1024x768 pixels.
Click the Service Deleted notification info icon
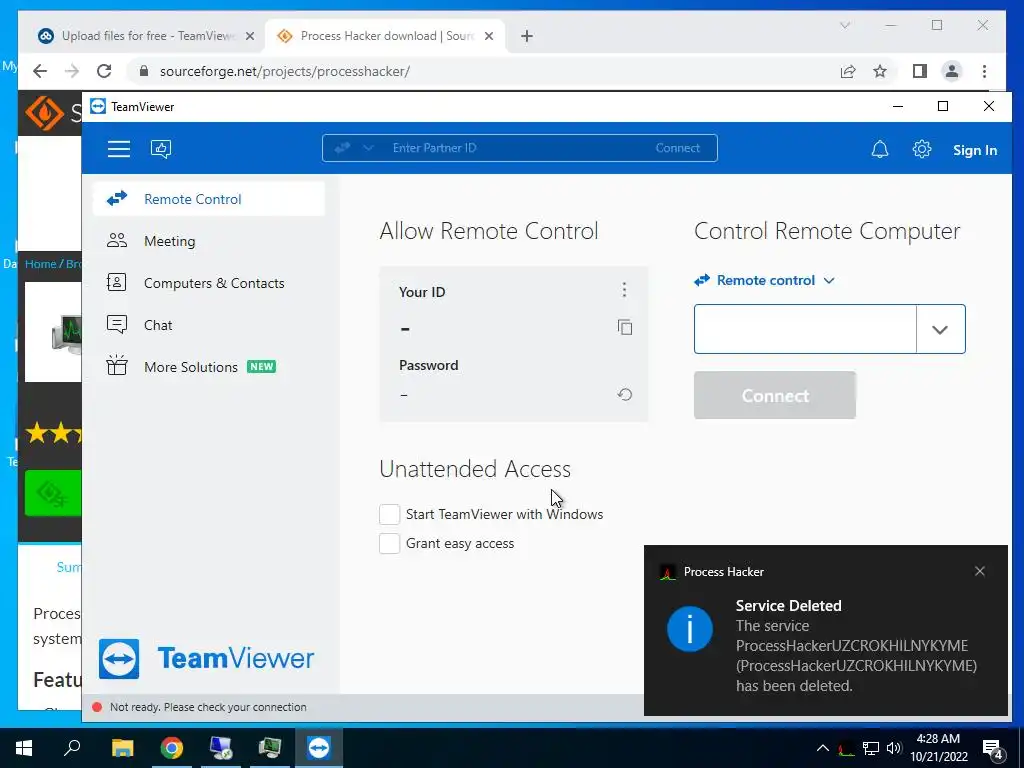(x=690, y=629)
